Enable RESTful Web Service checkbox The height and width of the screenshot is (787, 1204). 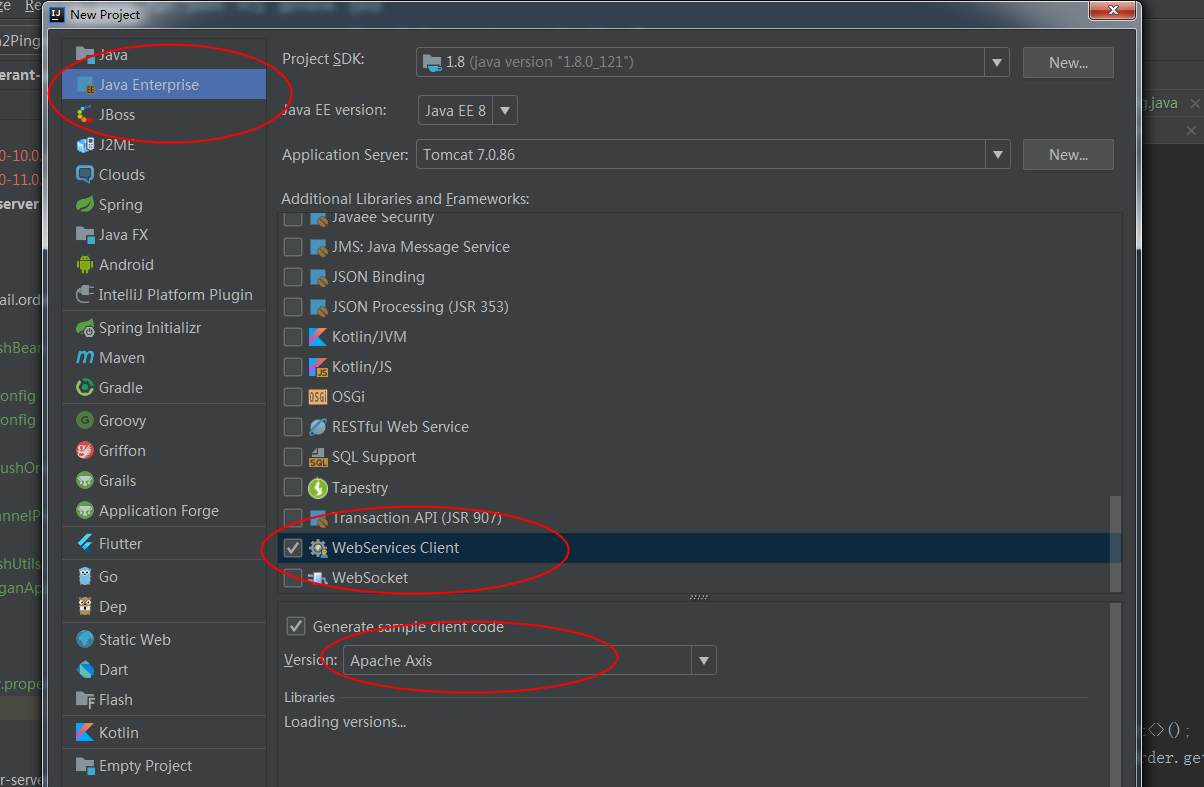point(293,427)
